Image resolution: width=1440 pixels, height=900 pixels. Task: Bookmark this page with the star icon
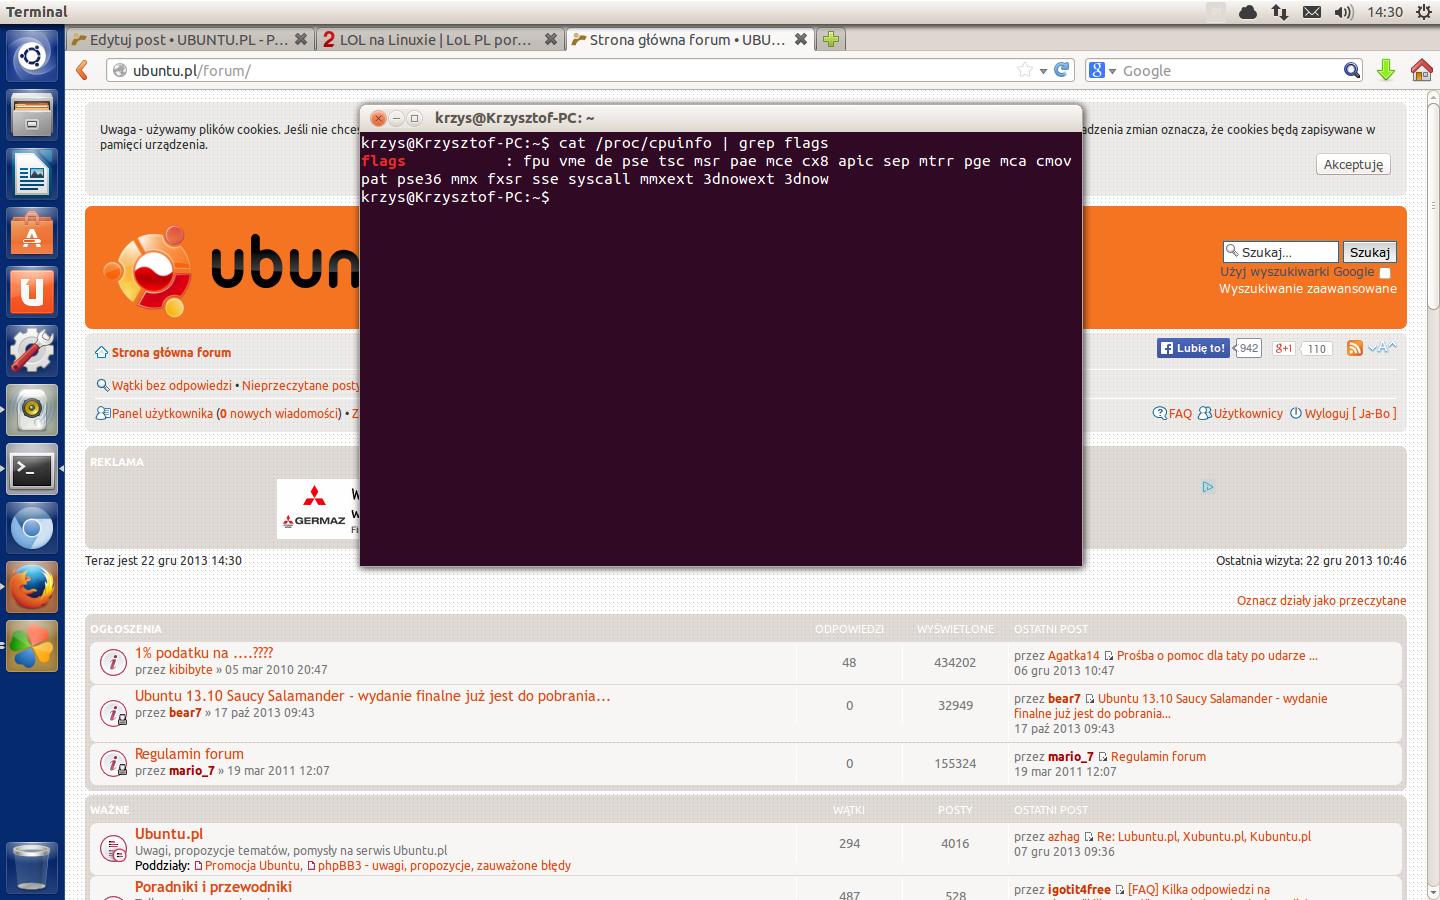tap(1025, 70)
